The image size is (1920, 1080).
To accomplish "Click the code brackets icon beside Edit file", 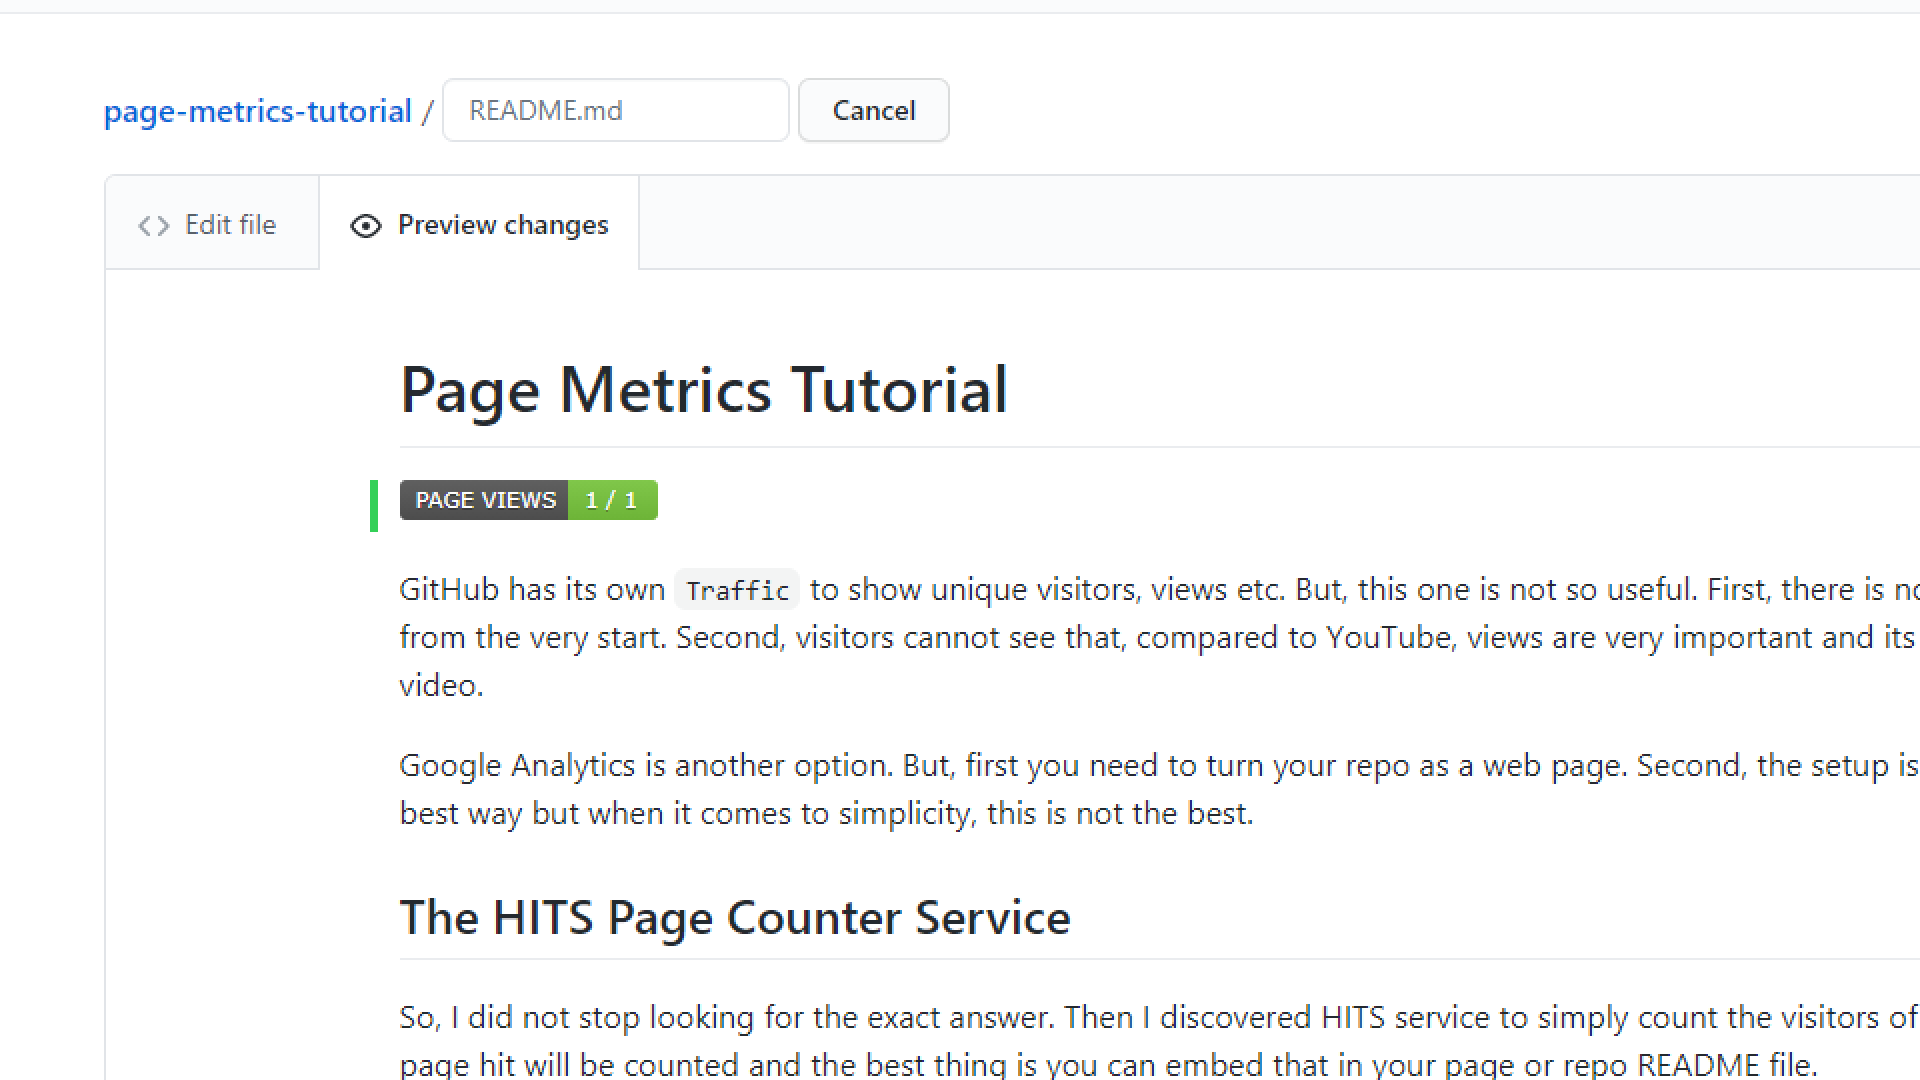I will tap(153, 226).
